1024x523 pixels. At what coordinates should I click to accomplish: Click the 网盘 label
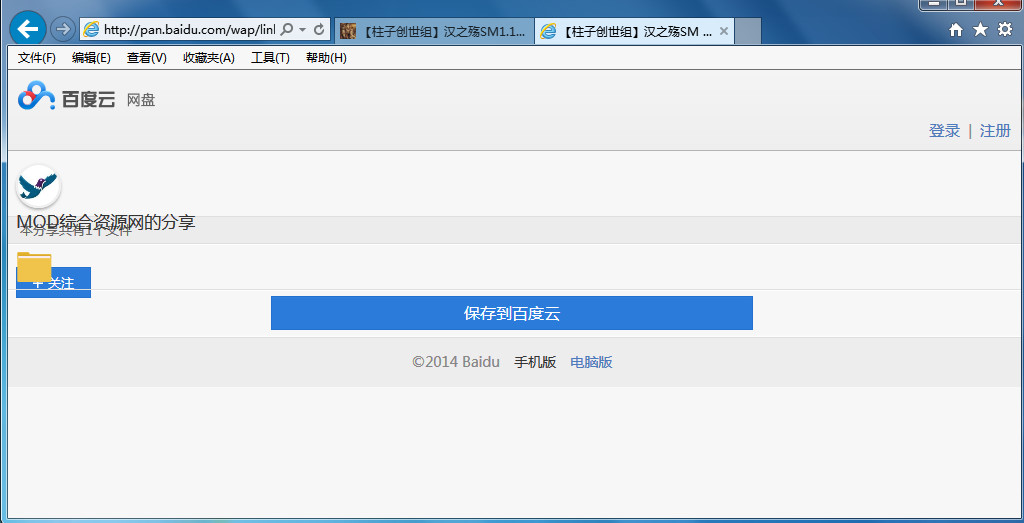(x=140, y=100)
